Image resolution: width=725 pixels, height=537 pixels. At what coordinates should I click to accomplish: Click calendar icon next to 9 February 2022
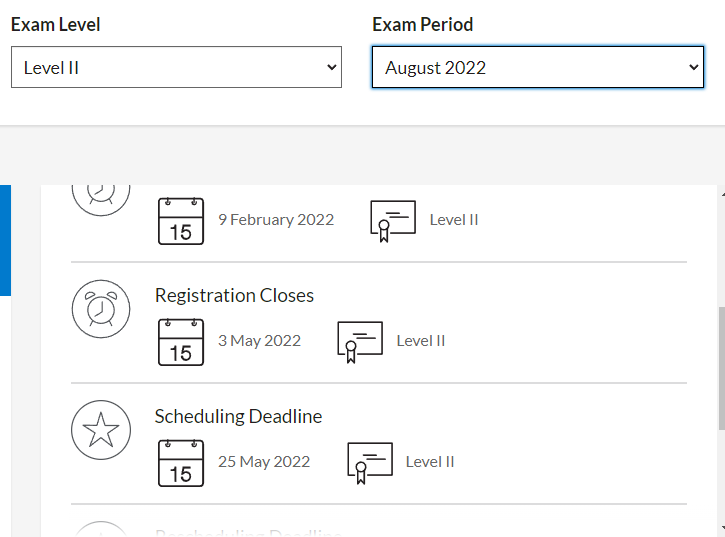coord(181,221)
